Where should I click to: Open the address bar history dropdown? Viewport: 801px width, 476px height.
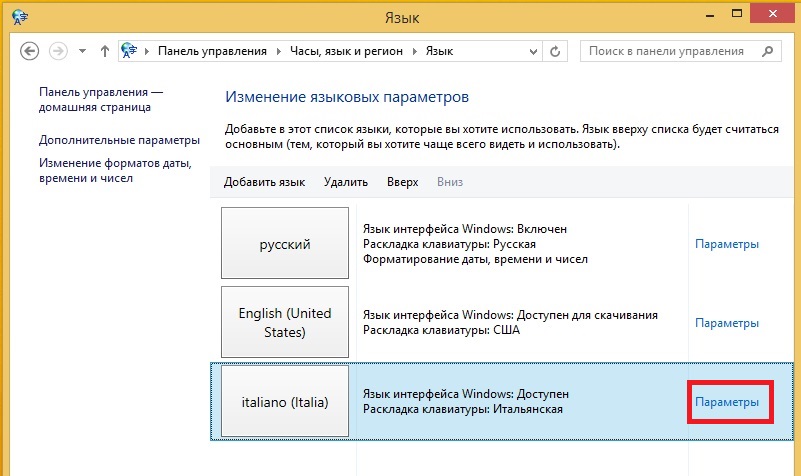(533, 51)
